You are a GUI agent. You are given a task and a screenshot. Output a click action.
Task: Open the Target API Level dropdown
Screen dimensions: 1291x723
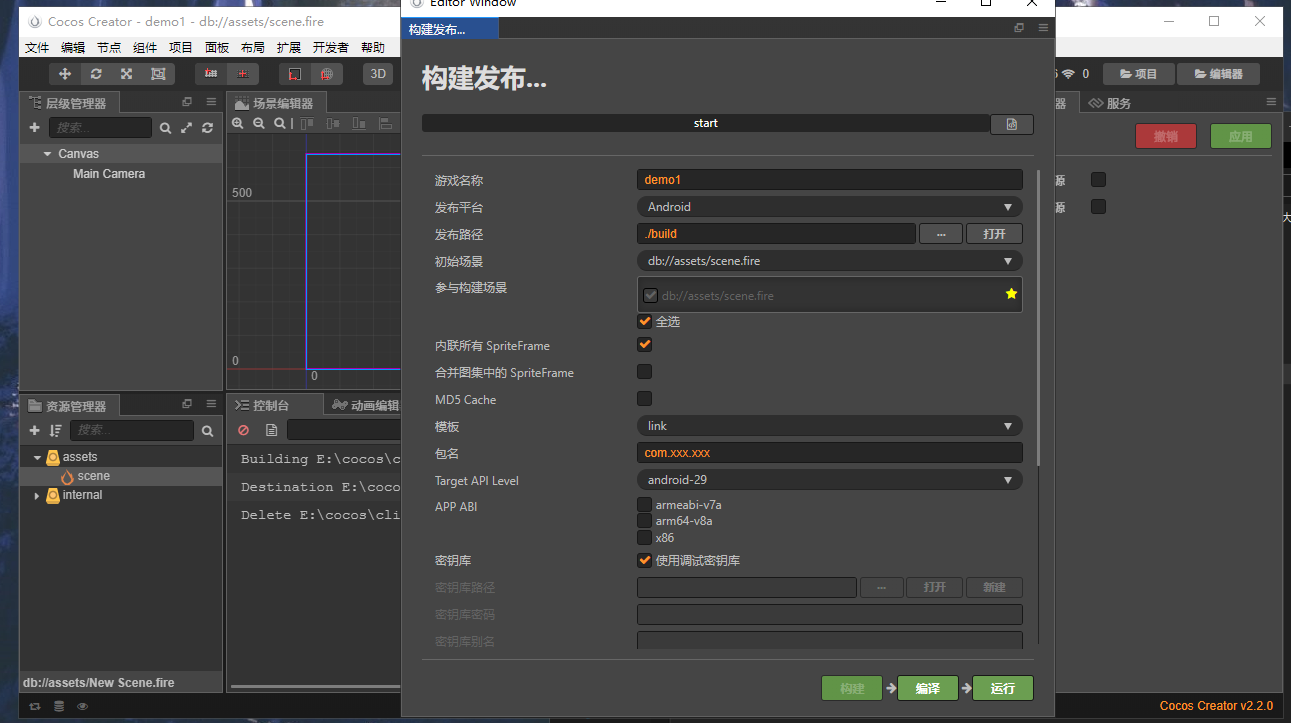830,480
